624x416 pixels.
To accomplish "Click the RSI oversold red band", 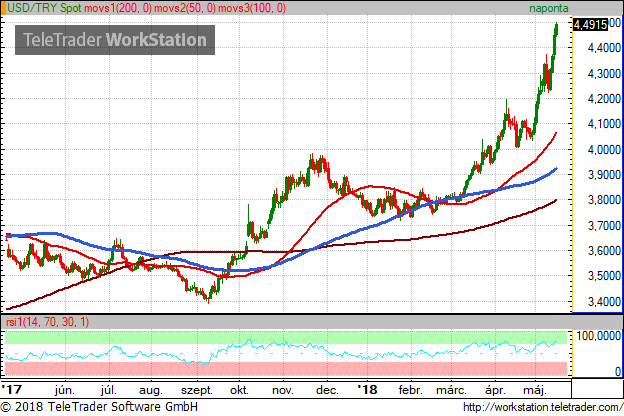I will (286, 369).
